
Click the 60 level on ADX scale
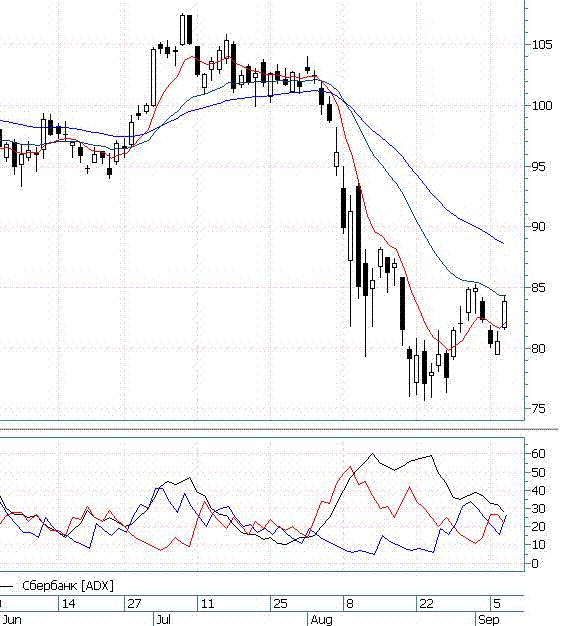point(538,454)
